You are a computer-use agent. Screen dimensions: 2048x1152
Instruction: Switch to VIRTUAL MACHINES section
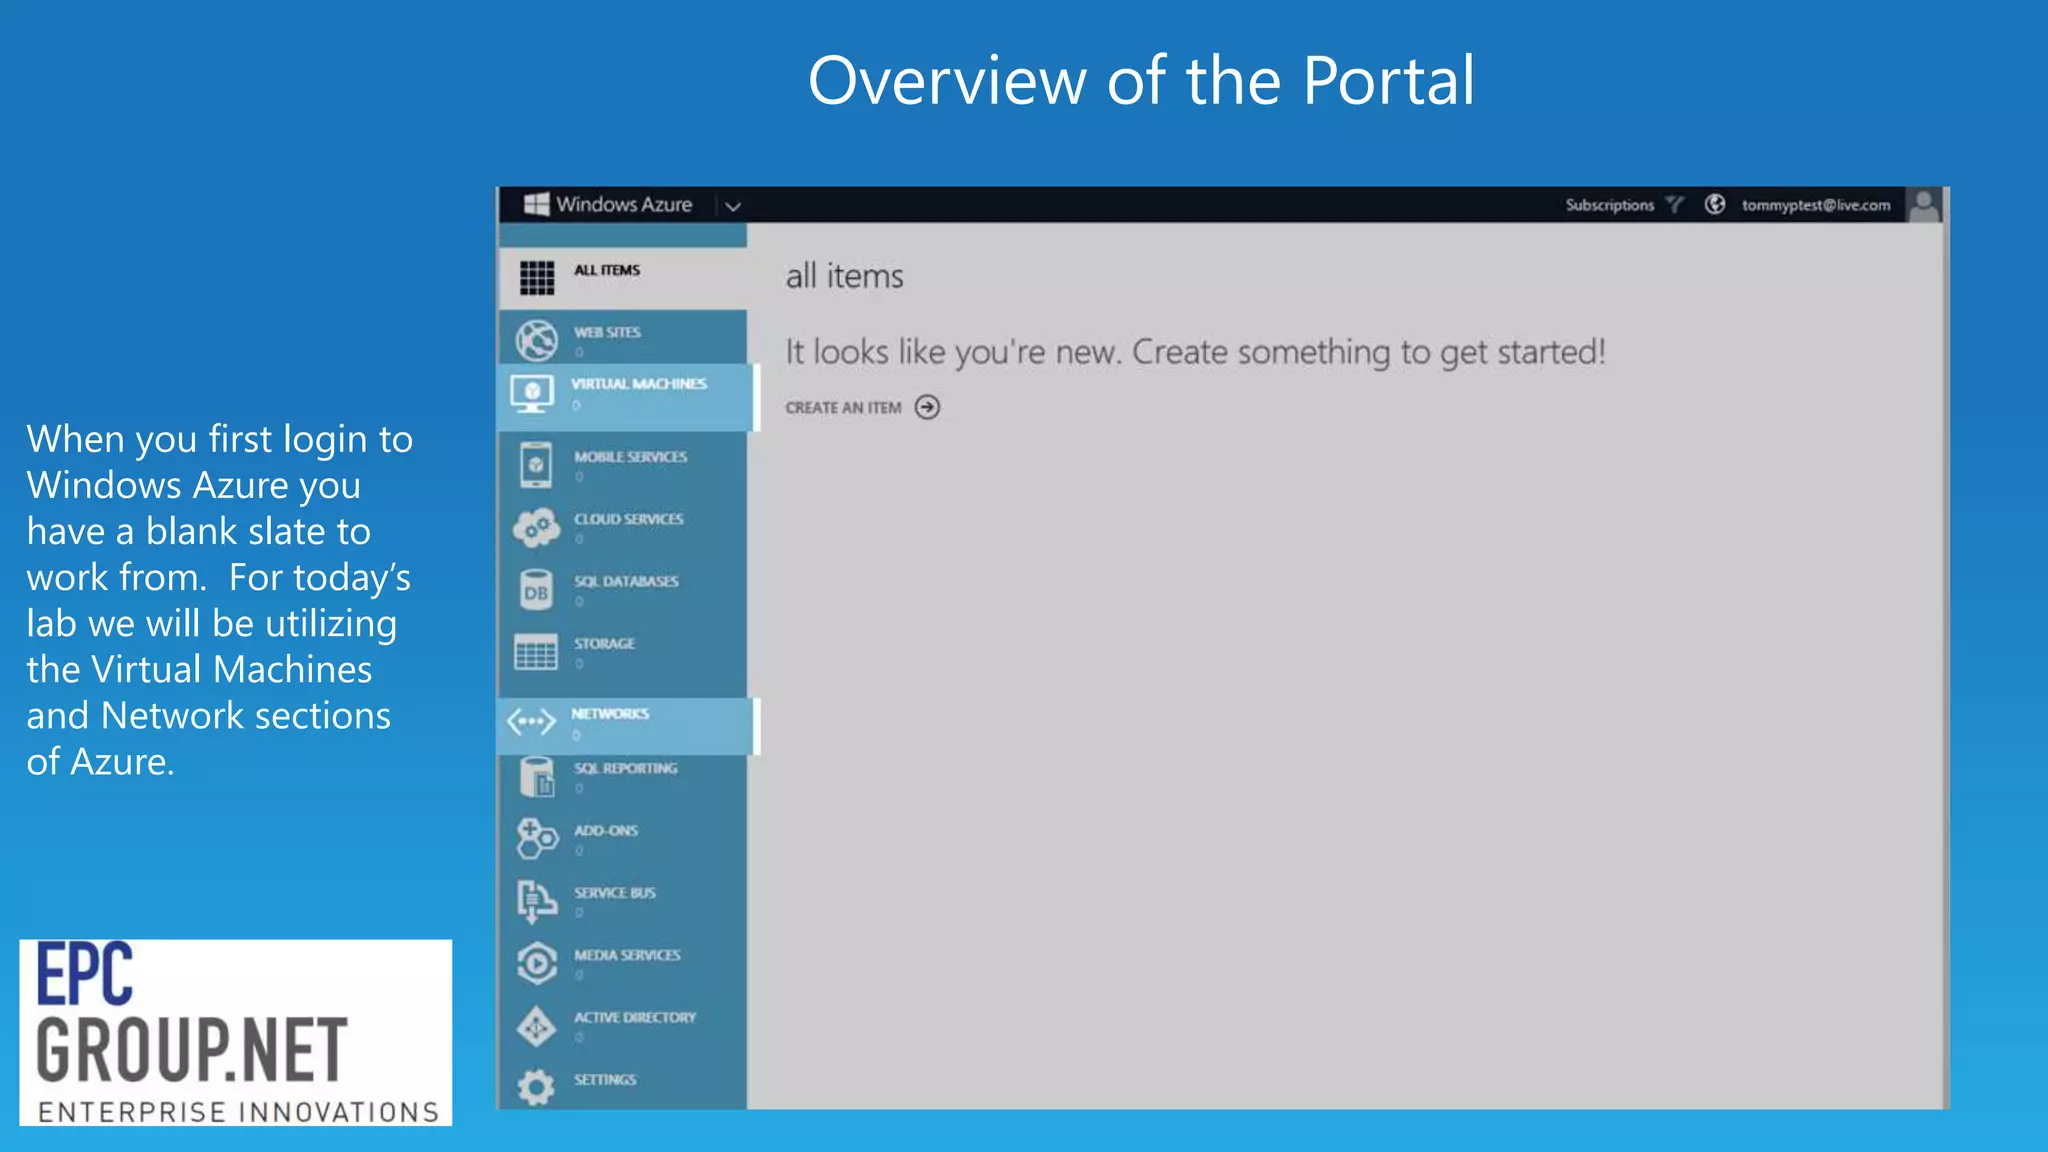click(639, 384)
